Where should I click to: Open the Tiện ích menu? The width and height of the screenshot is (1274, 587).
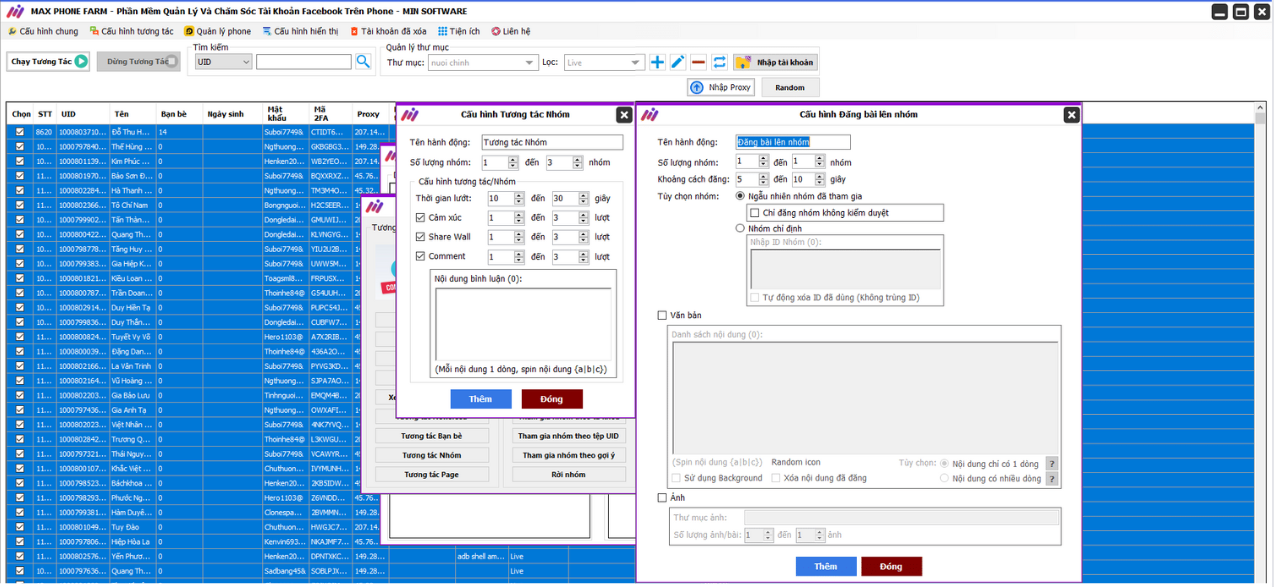[x=458, y=31]
